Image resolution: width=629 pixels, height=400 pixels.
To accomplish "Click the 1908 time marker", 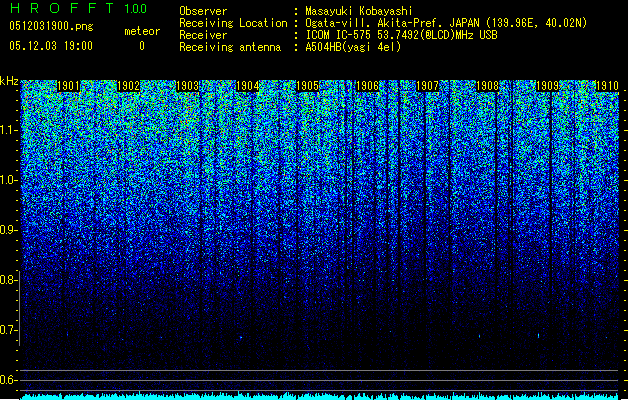I will [487, 86].
